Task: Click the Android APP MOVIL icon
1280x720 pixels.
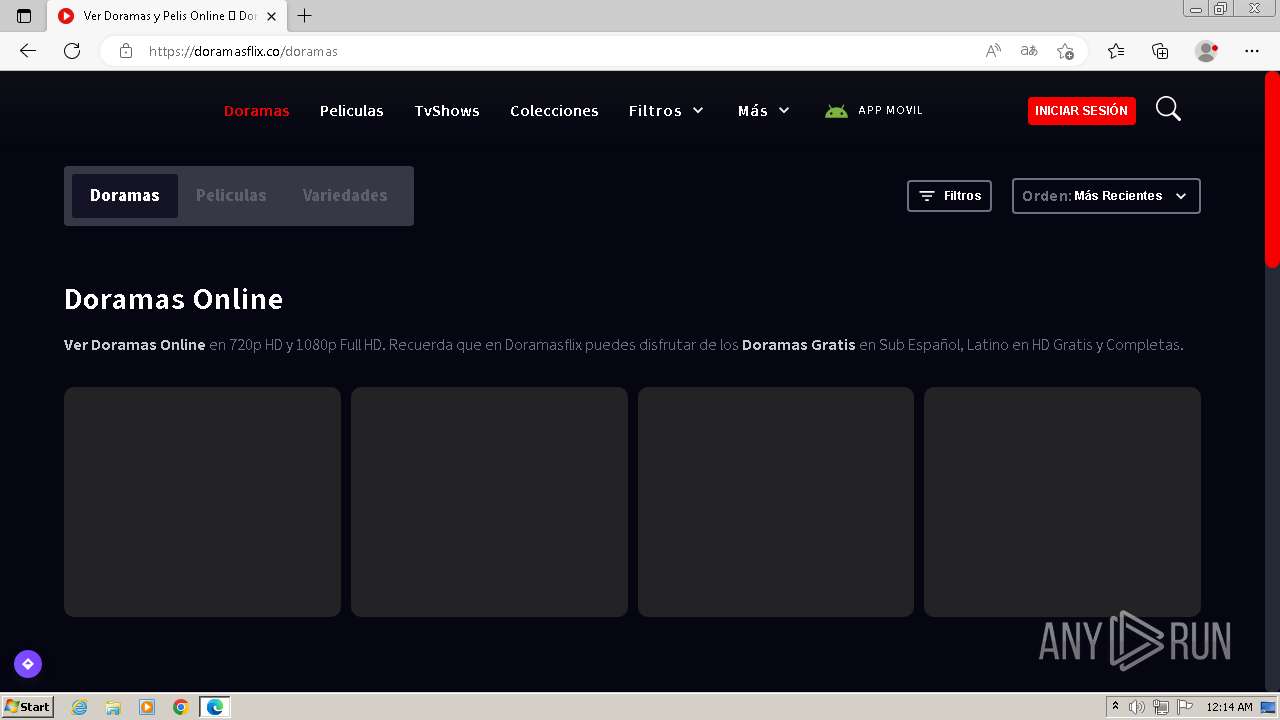Action: tap(836, 111)
